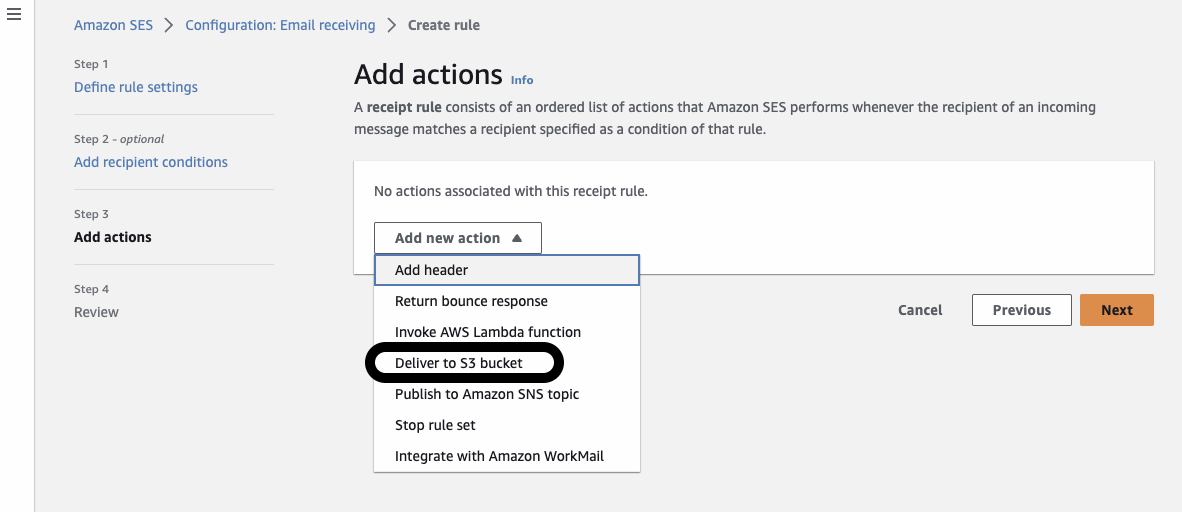This screenshot has width=1182, height=512.
Task: Open the Info link beside Add actions
Action: coord(522,79)
